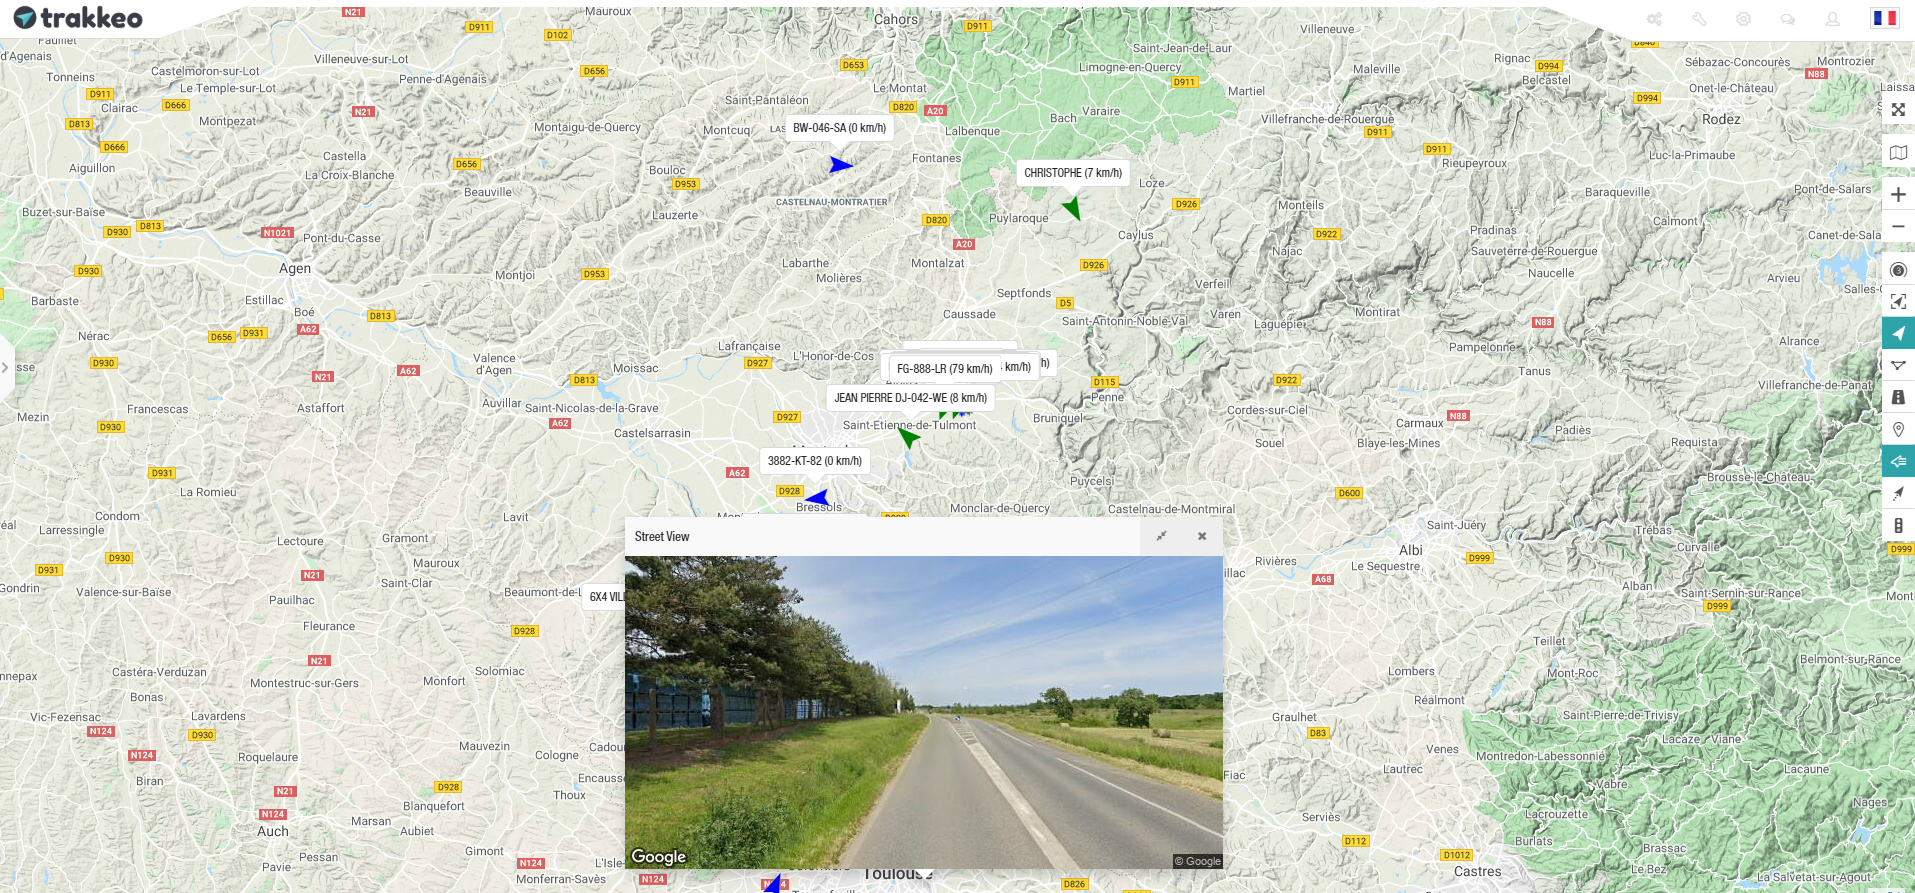Expand the left side panel arrow
This screenshot has width=1915, height=893.
coord(6,368)
